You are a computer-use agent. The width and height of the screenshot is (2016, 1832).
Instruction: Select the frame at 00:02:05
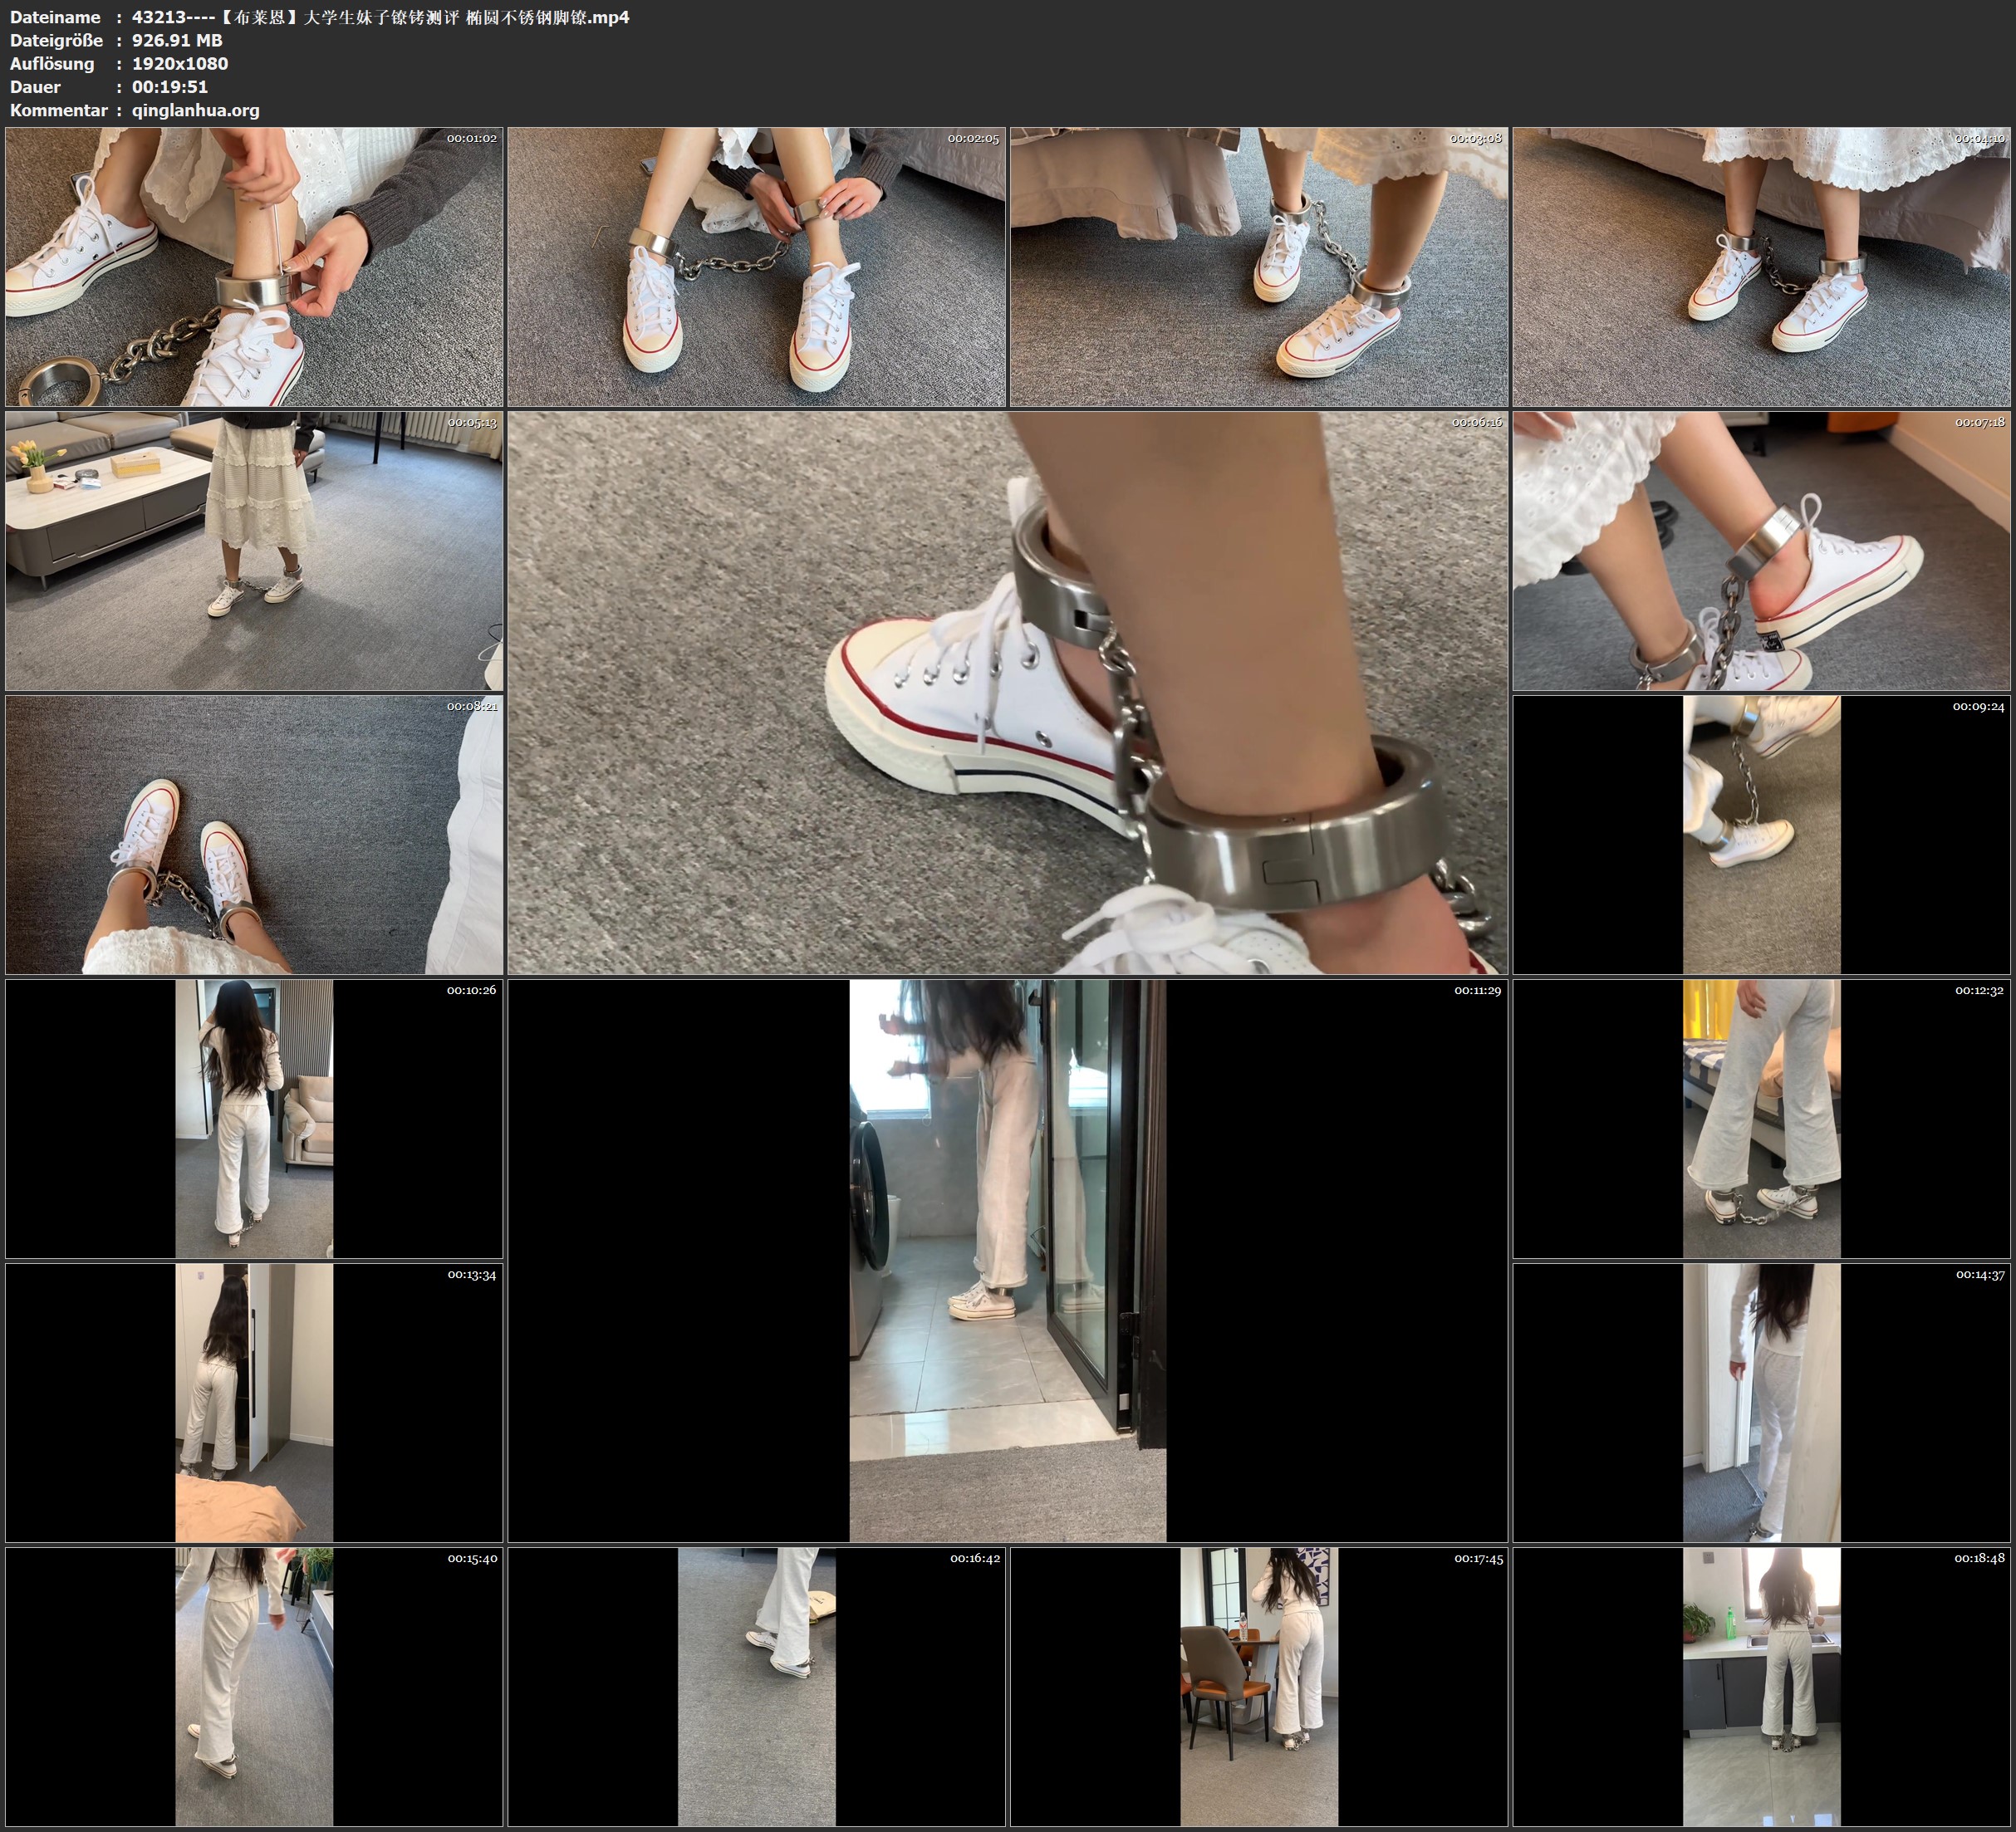point(756,266)
